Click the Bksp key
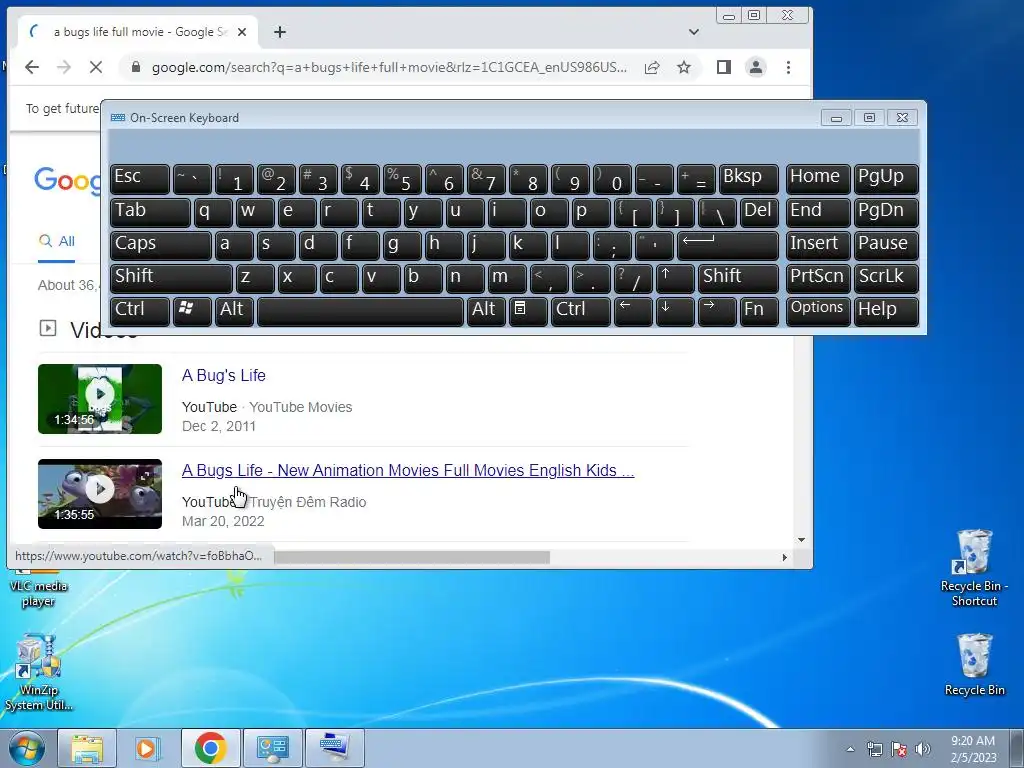 pos(748,179)
